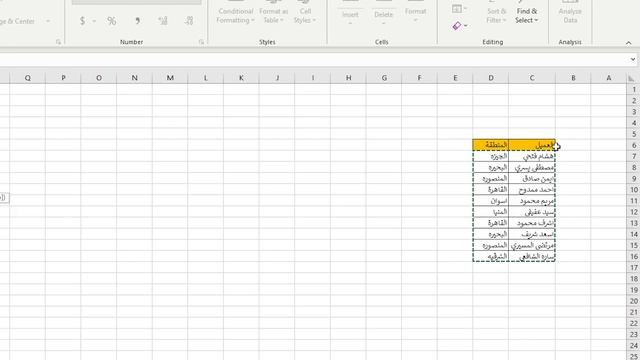Select cell "اسعد شريف"
This screenshot has height=360, width=640.
pyautogui.click(x=532, y=234)
